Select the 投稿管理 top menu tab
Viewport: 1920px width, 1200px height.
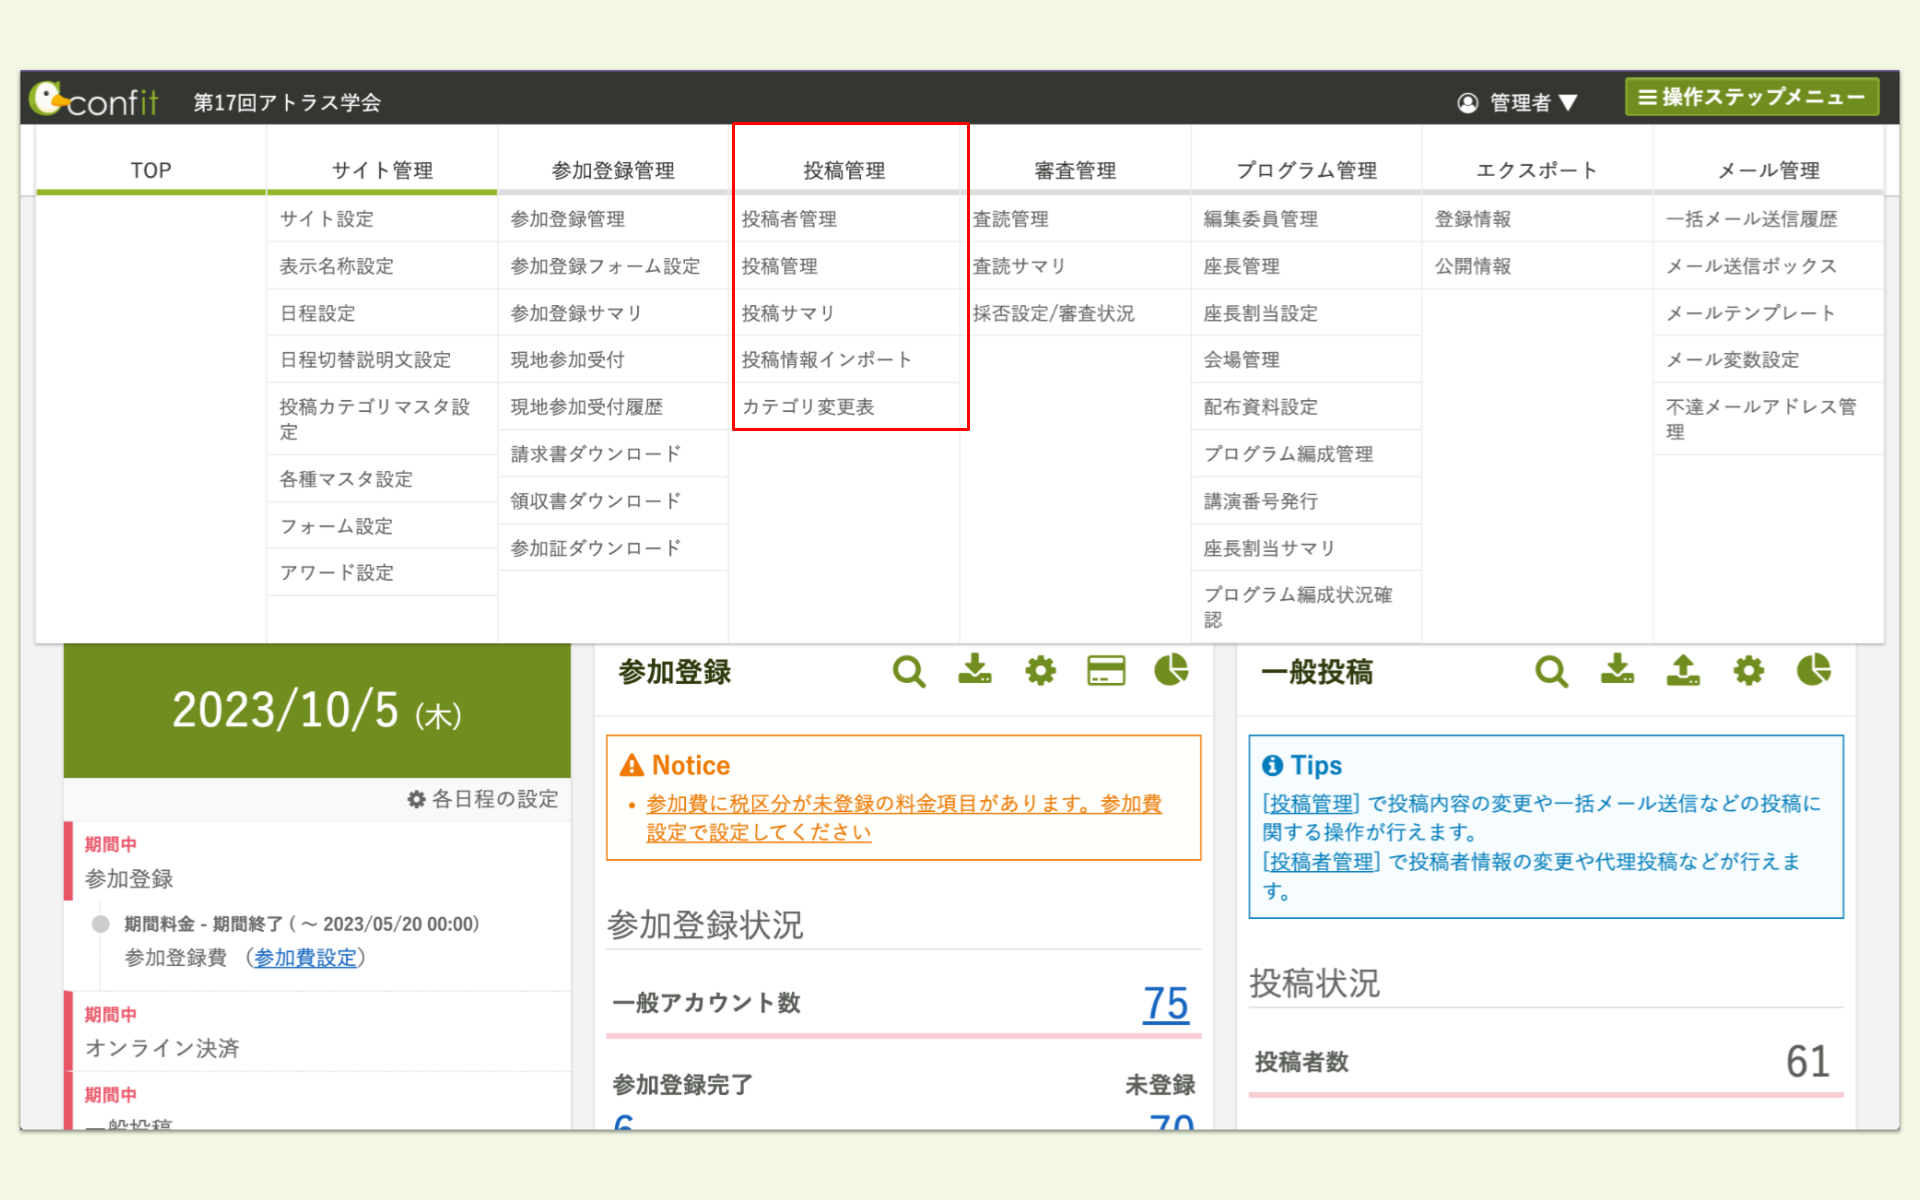click(844, 170)
